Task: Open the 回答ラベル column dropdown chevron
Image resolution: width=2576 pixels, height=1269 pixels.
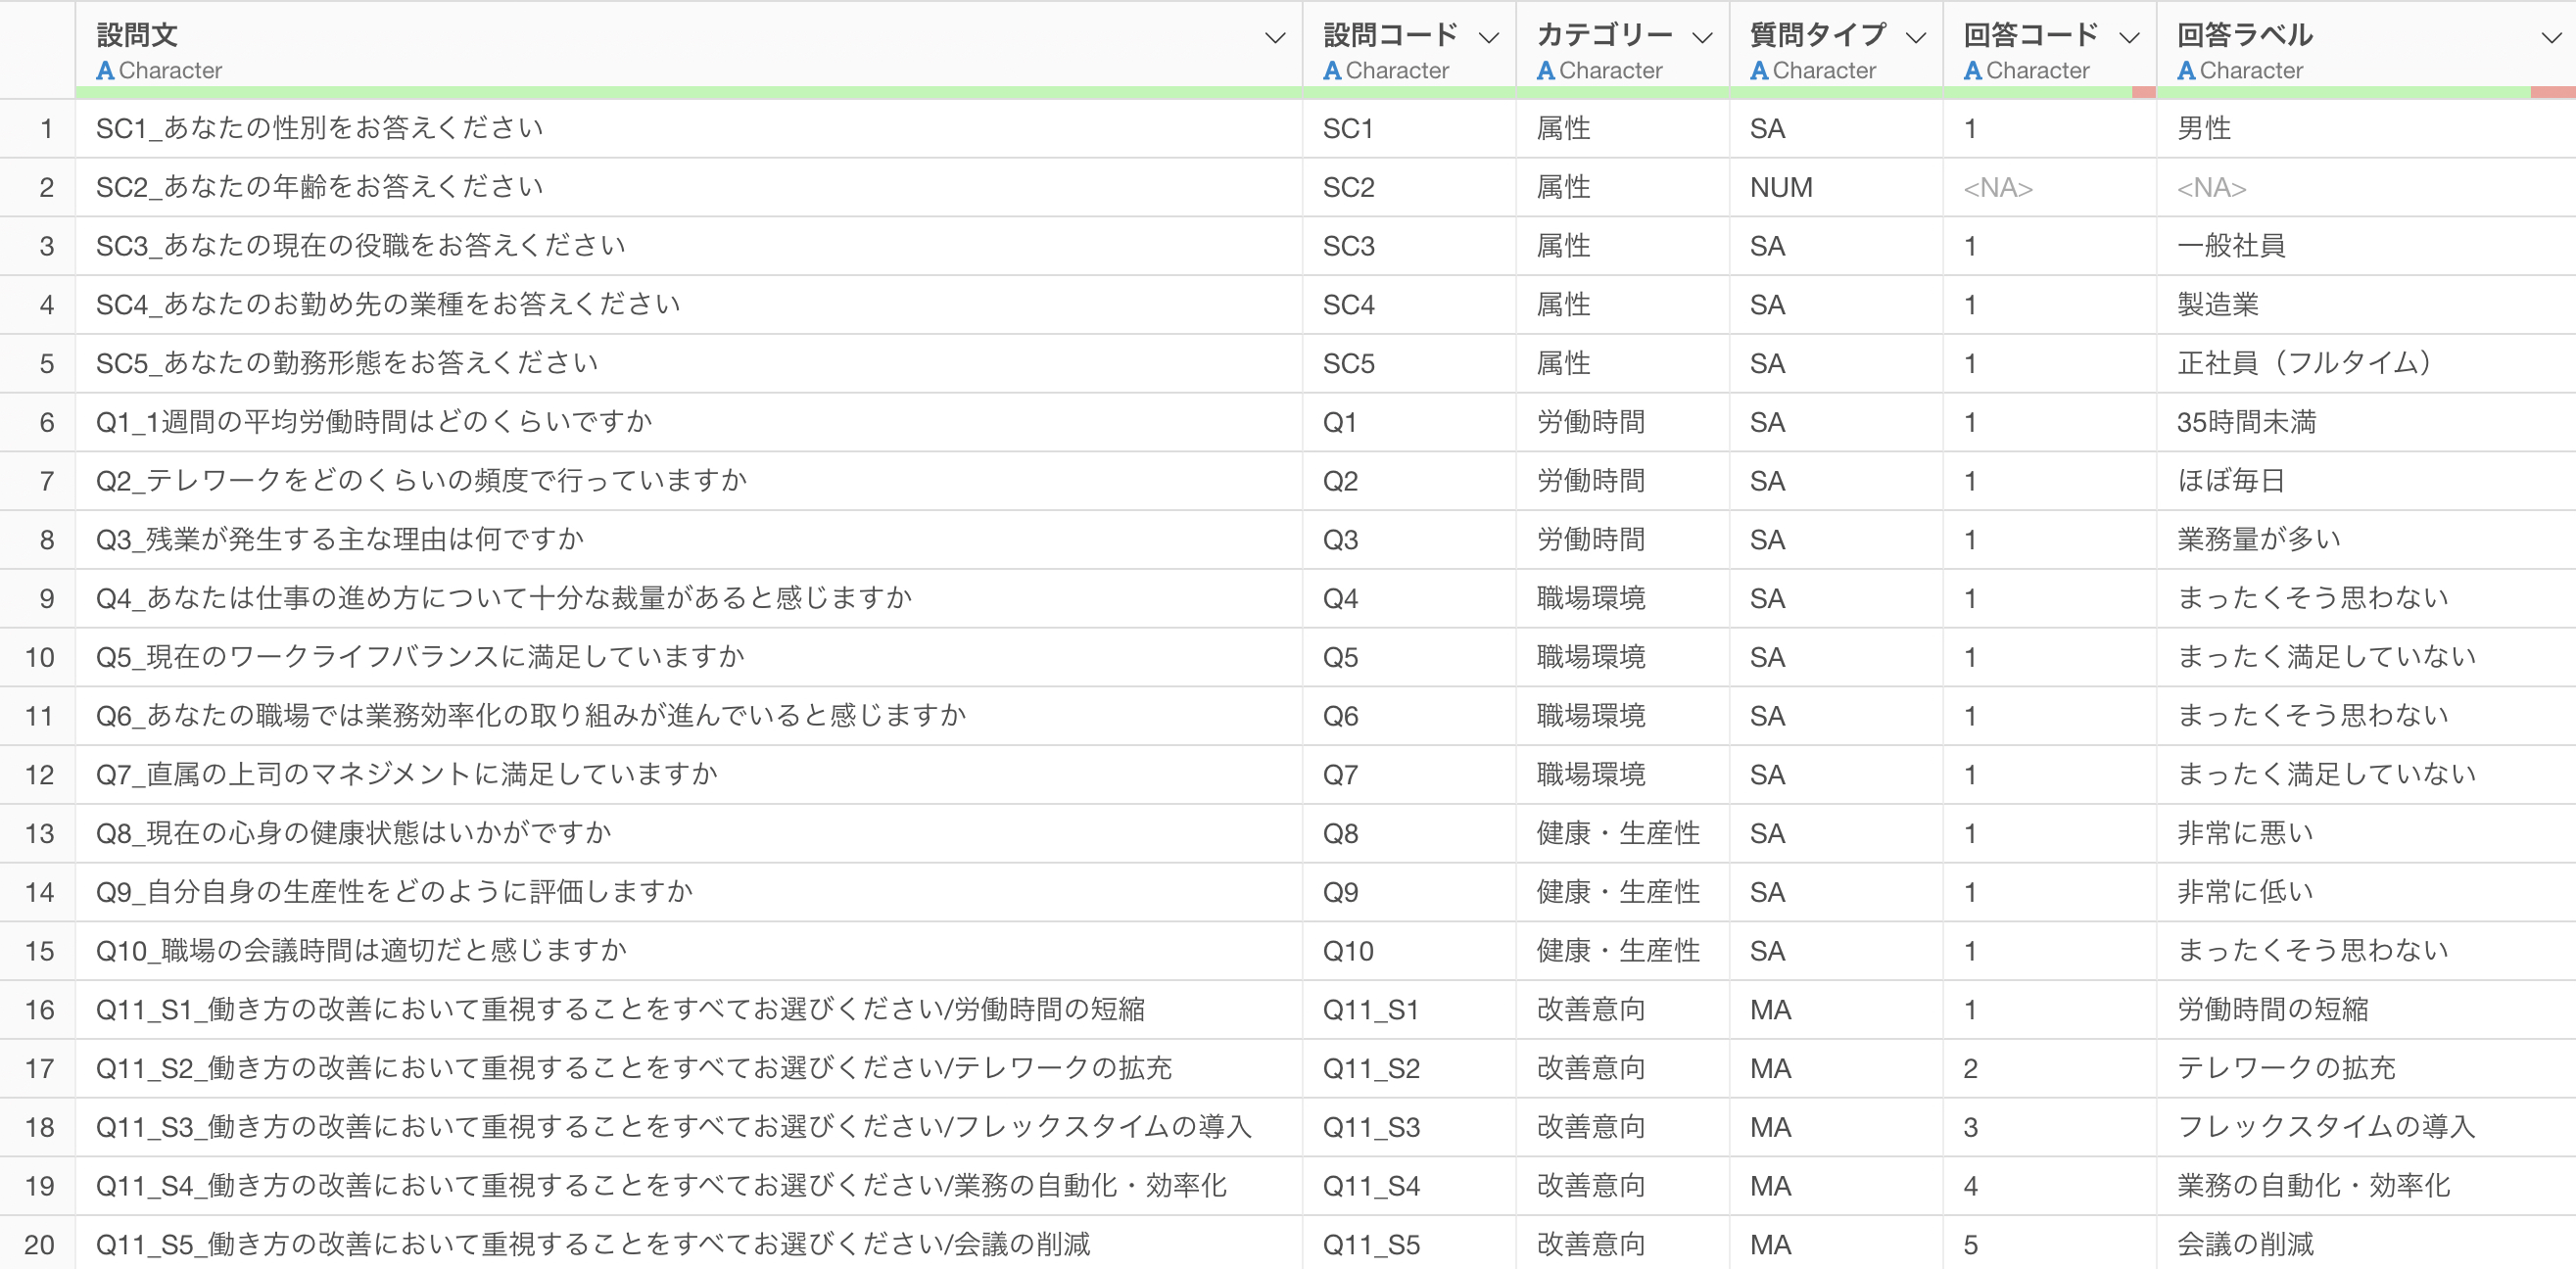Action: (x=2551, y=38)
